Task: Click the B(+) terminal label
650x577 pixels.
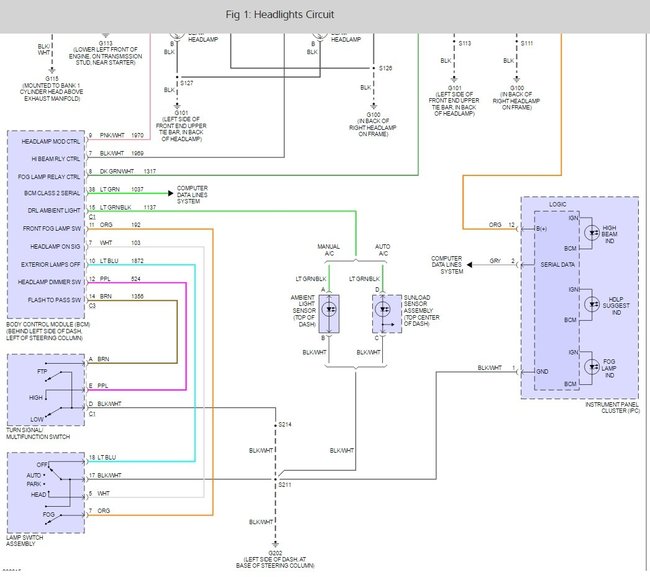Action: 541,229
